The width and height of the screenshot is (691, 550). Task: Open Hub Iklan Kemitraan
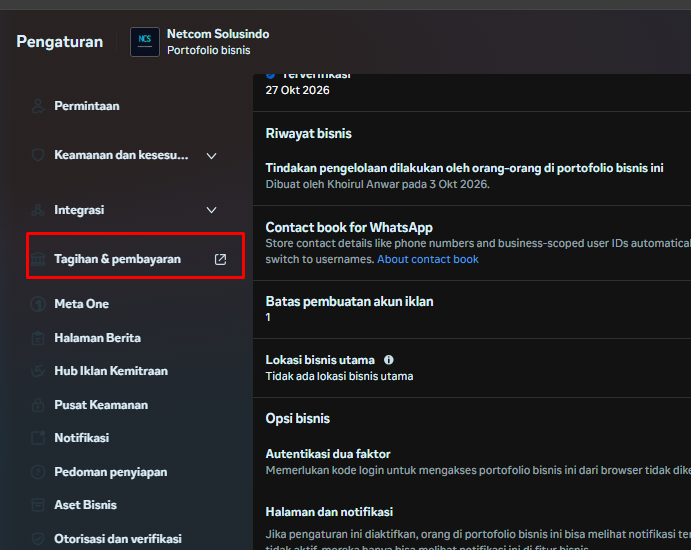coord(111,371)
